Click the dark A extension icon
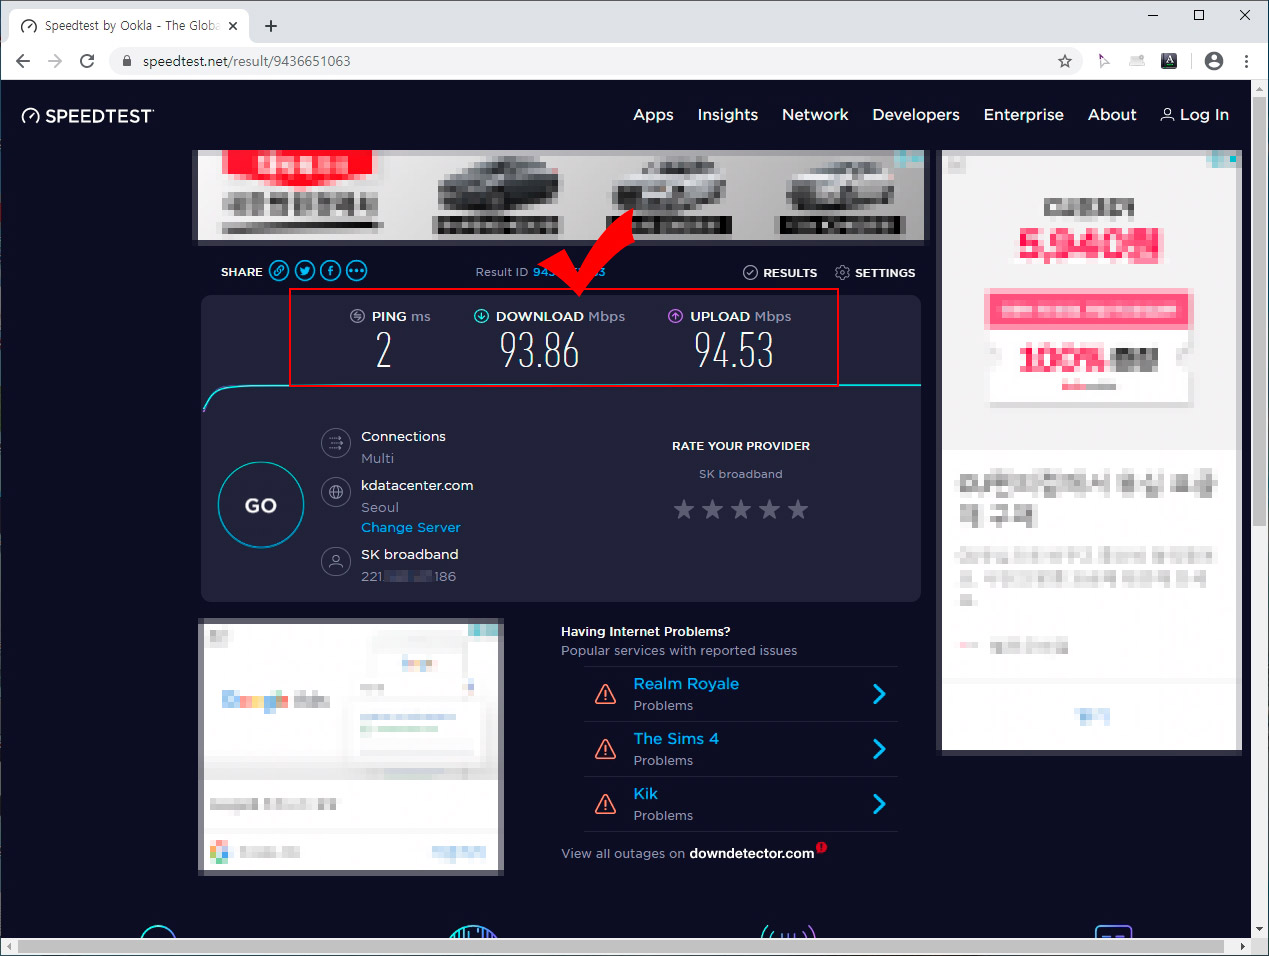1269x956 pixels. [x=1169, y=61]
